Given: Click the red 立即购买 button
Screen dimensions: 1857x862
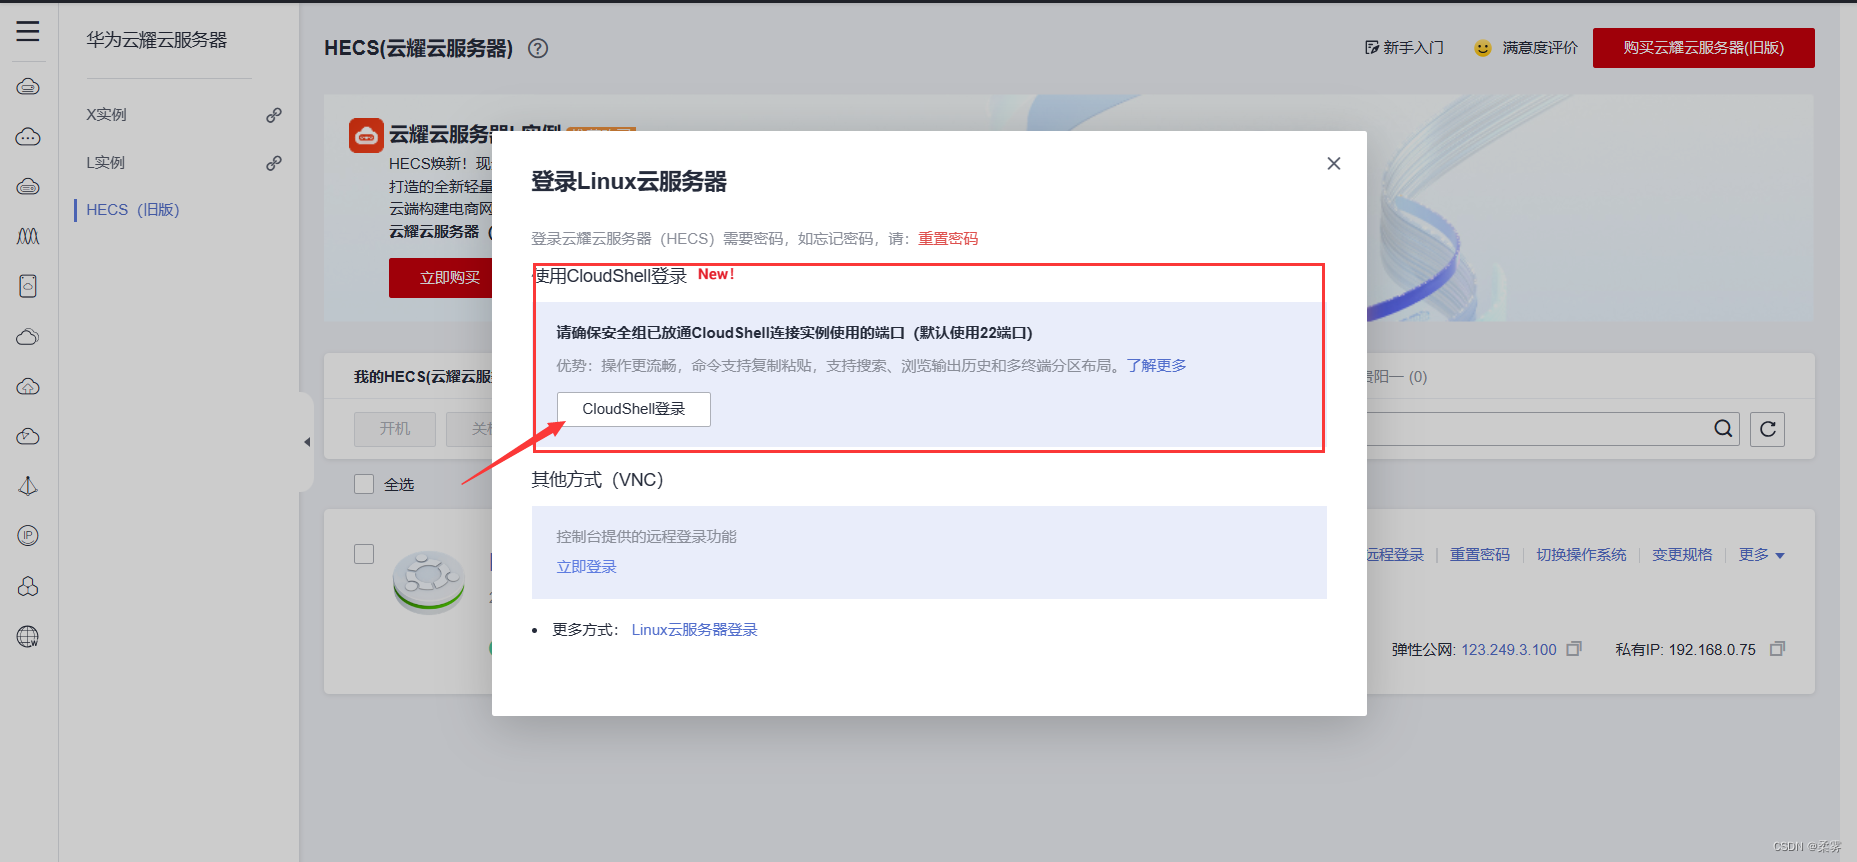Looking at the screenshot, I should (441, 278).
